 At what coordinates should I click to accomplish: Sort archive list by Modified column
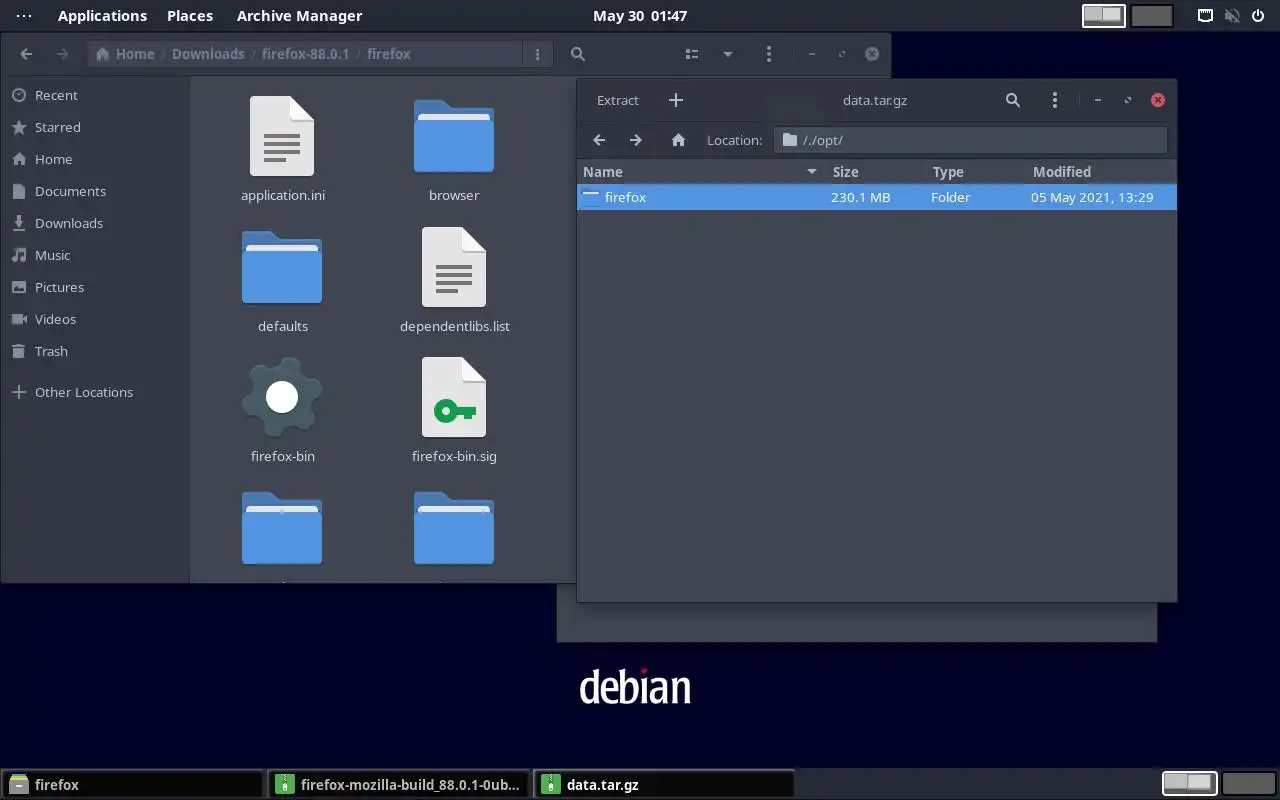[x=1101, y=172]
